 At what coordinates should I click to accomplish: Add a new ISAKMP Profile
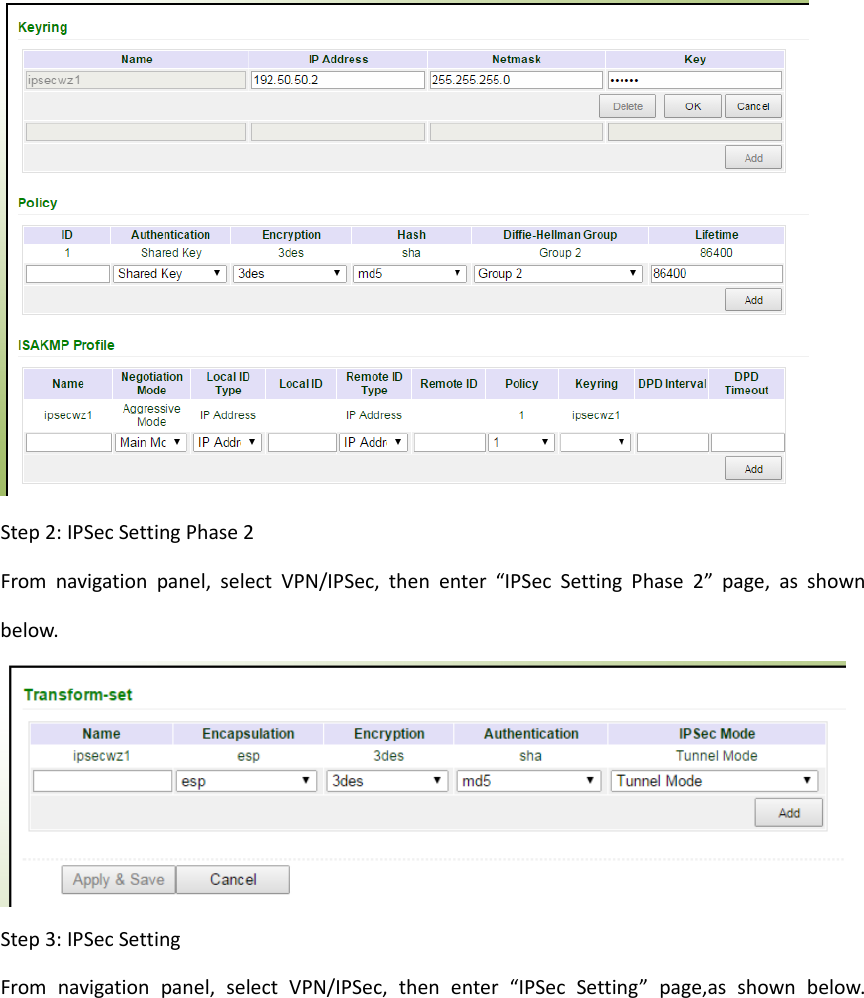point(753,468)
